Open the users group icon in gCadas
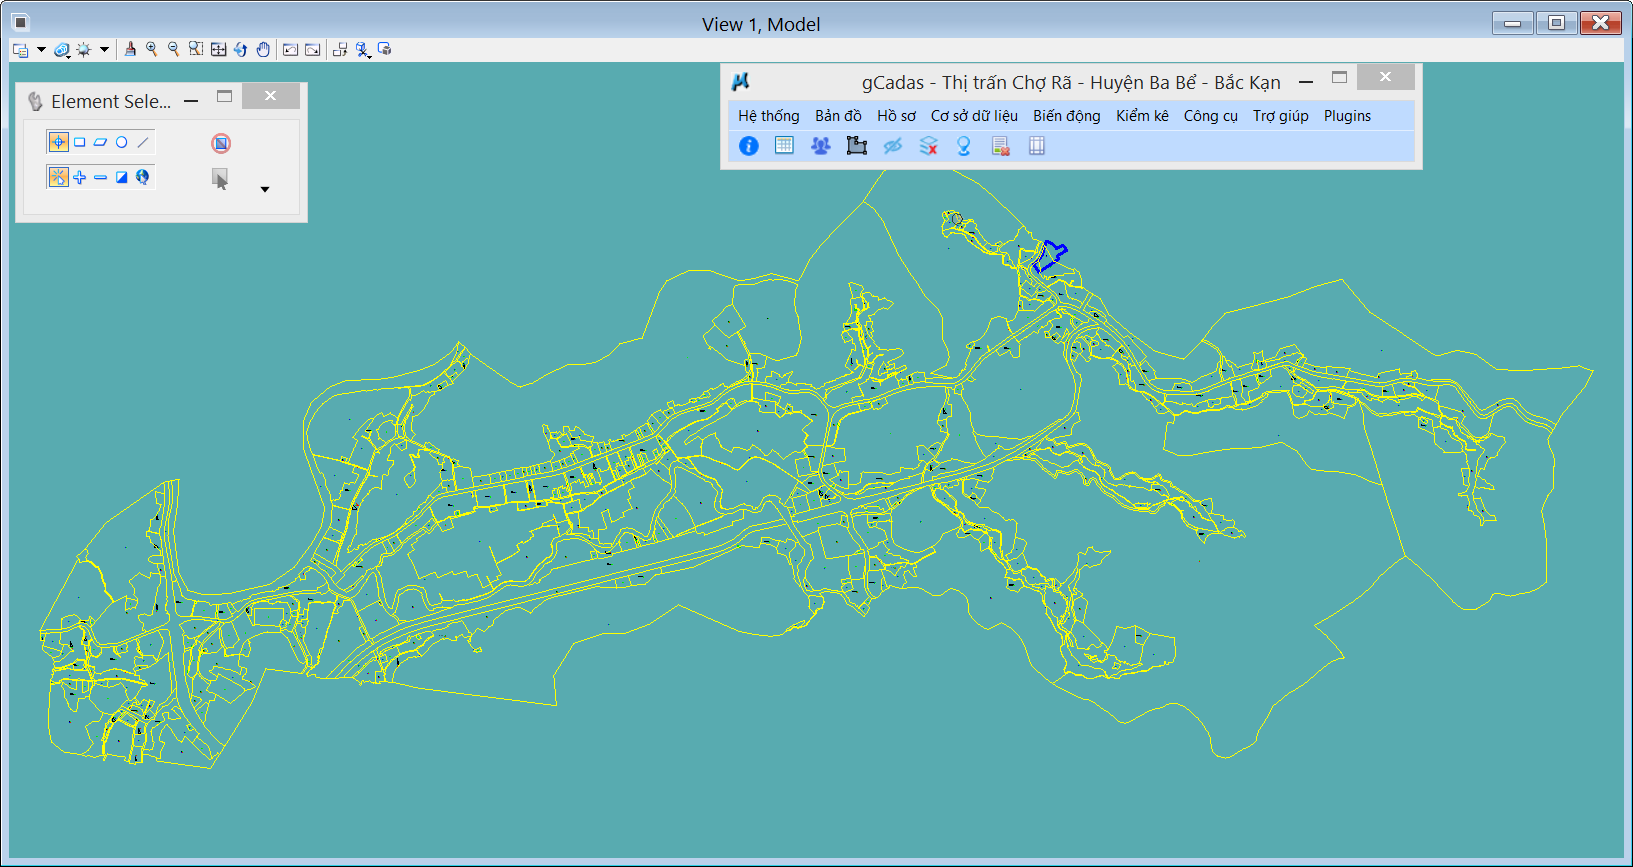This screenshot has height=867, width=1633. click(x=820, y=146)
